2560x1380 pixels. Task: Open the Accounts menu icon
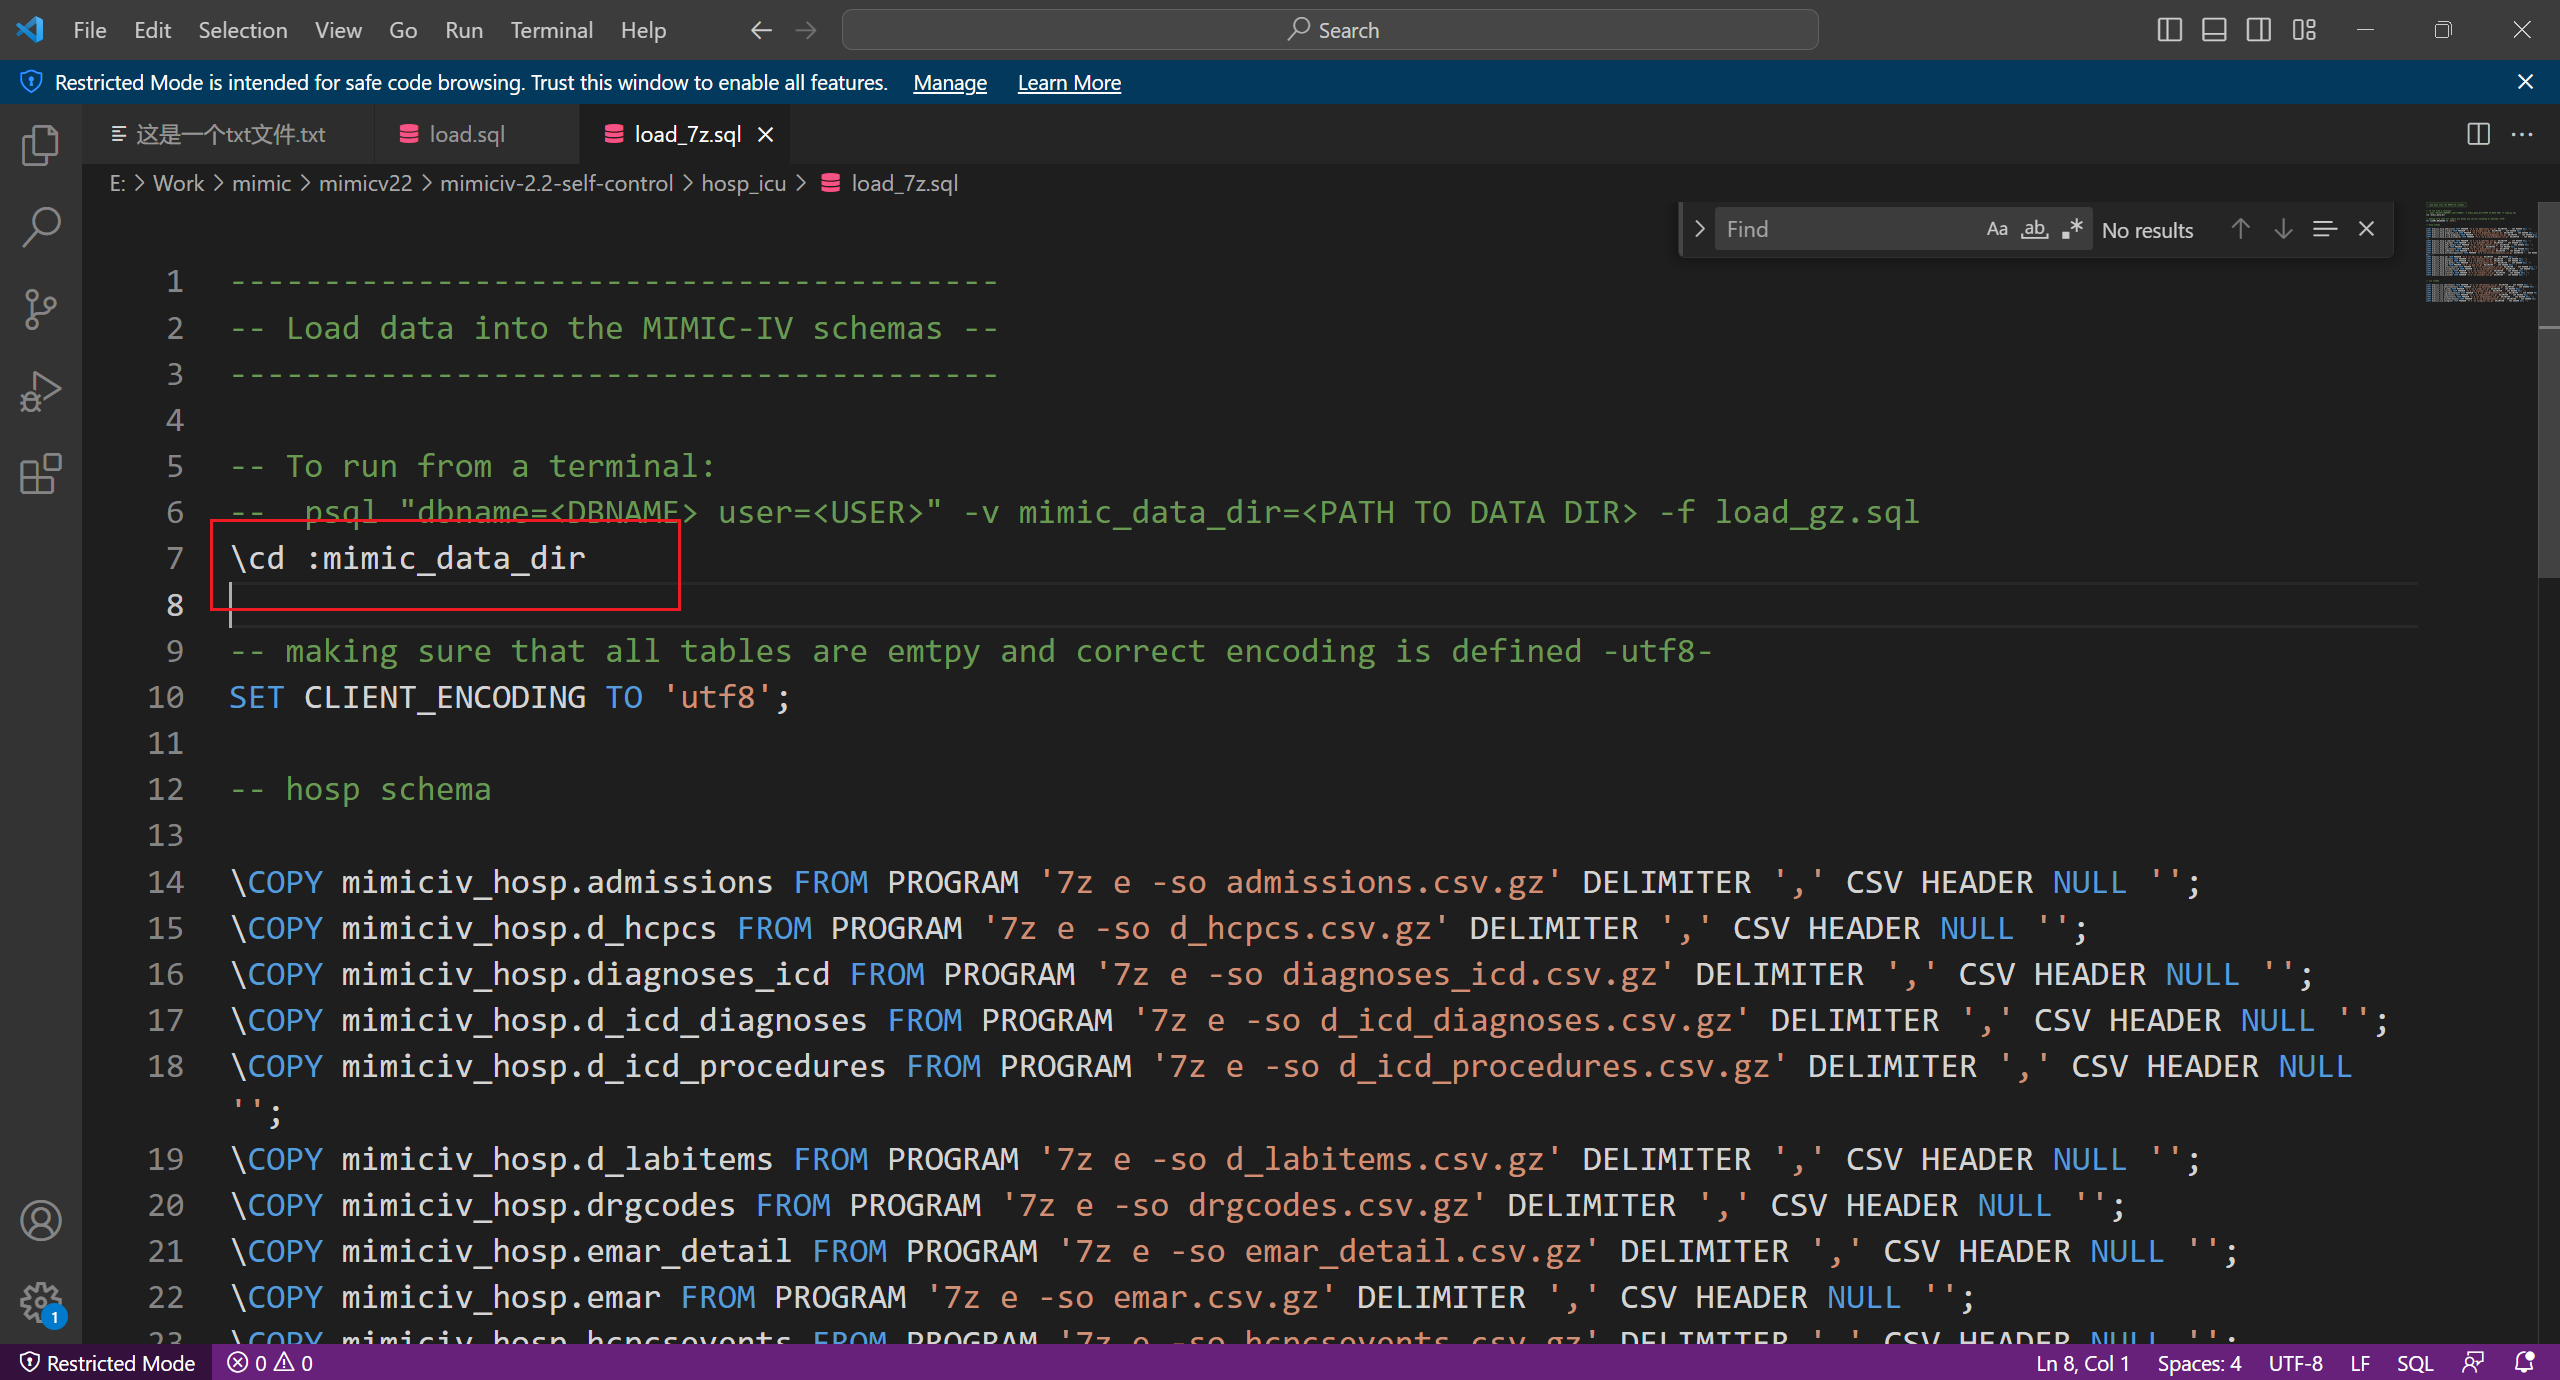click(x=40, y=1221)
